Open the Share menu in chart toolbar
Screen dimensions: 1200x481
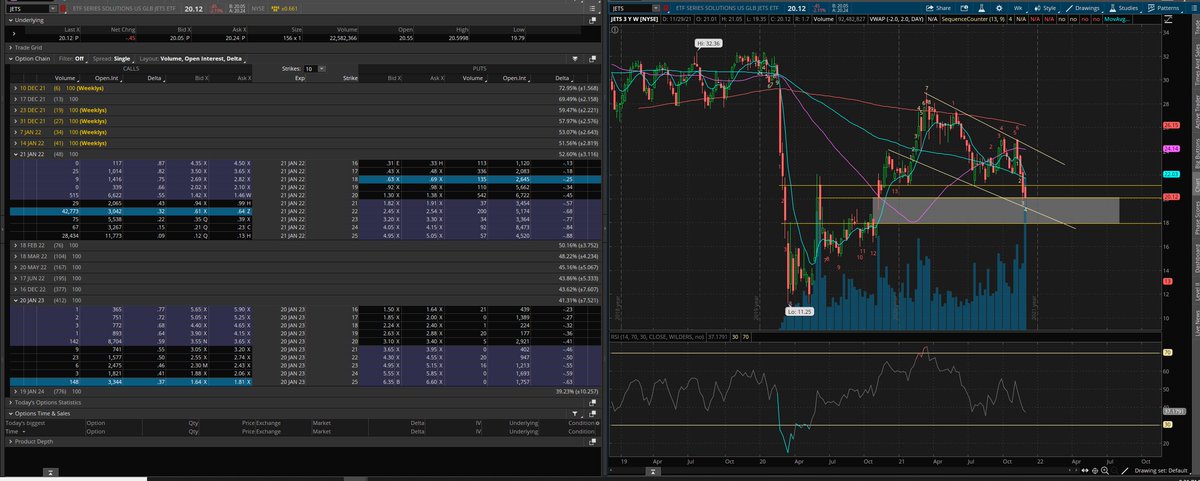938,8
